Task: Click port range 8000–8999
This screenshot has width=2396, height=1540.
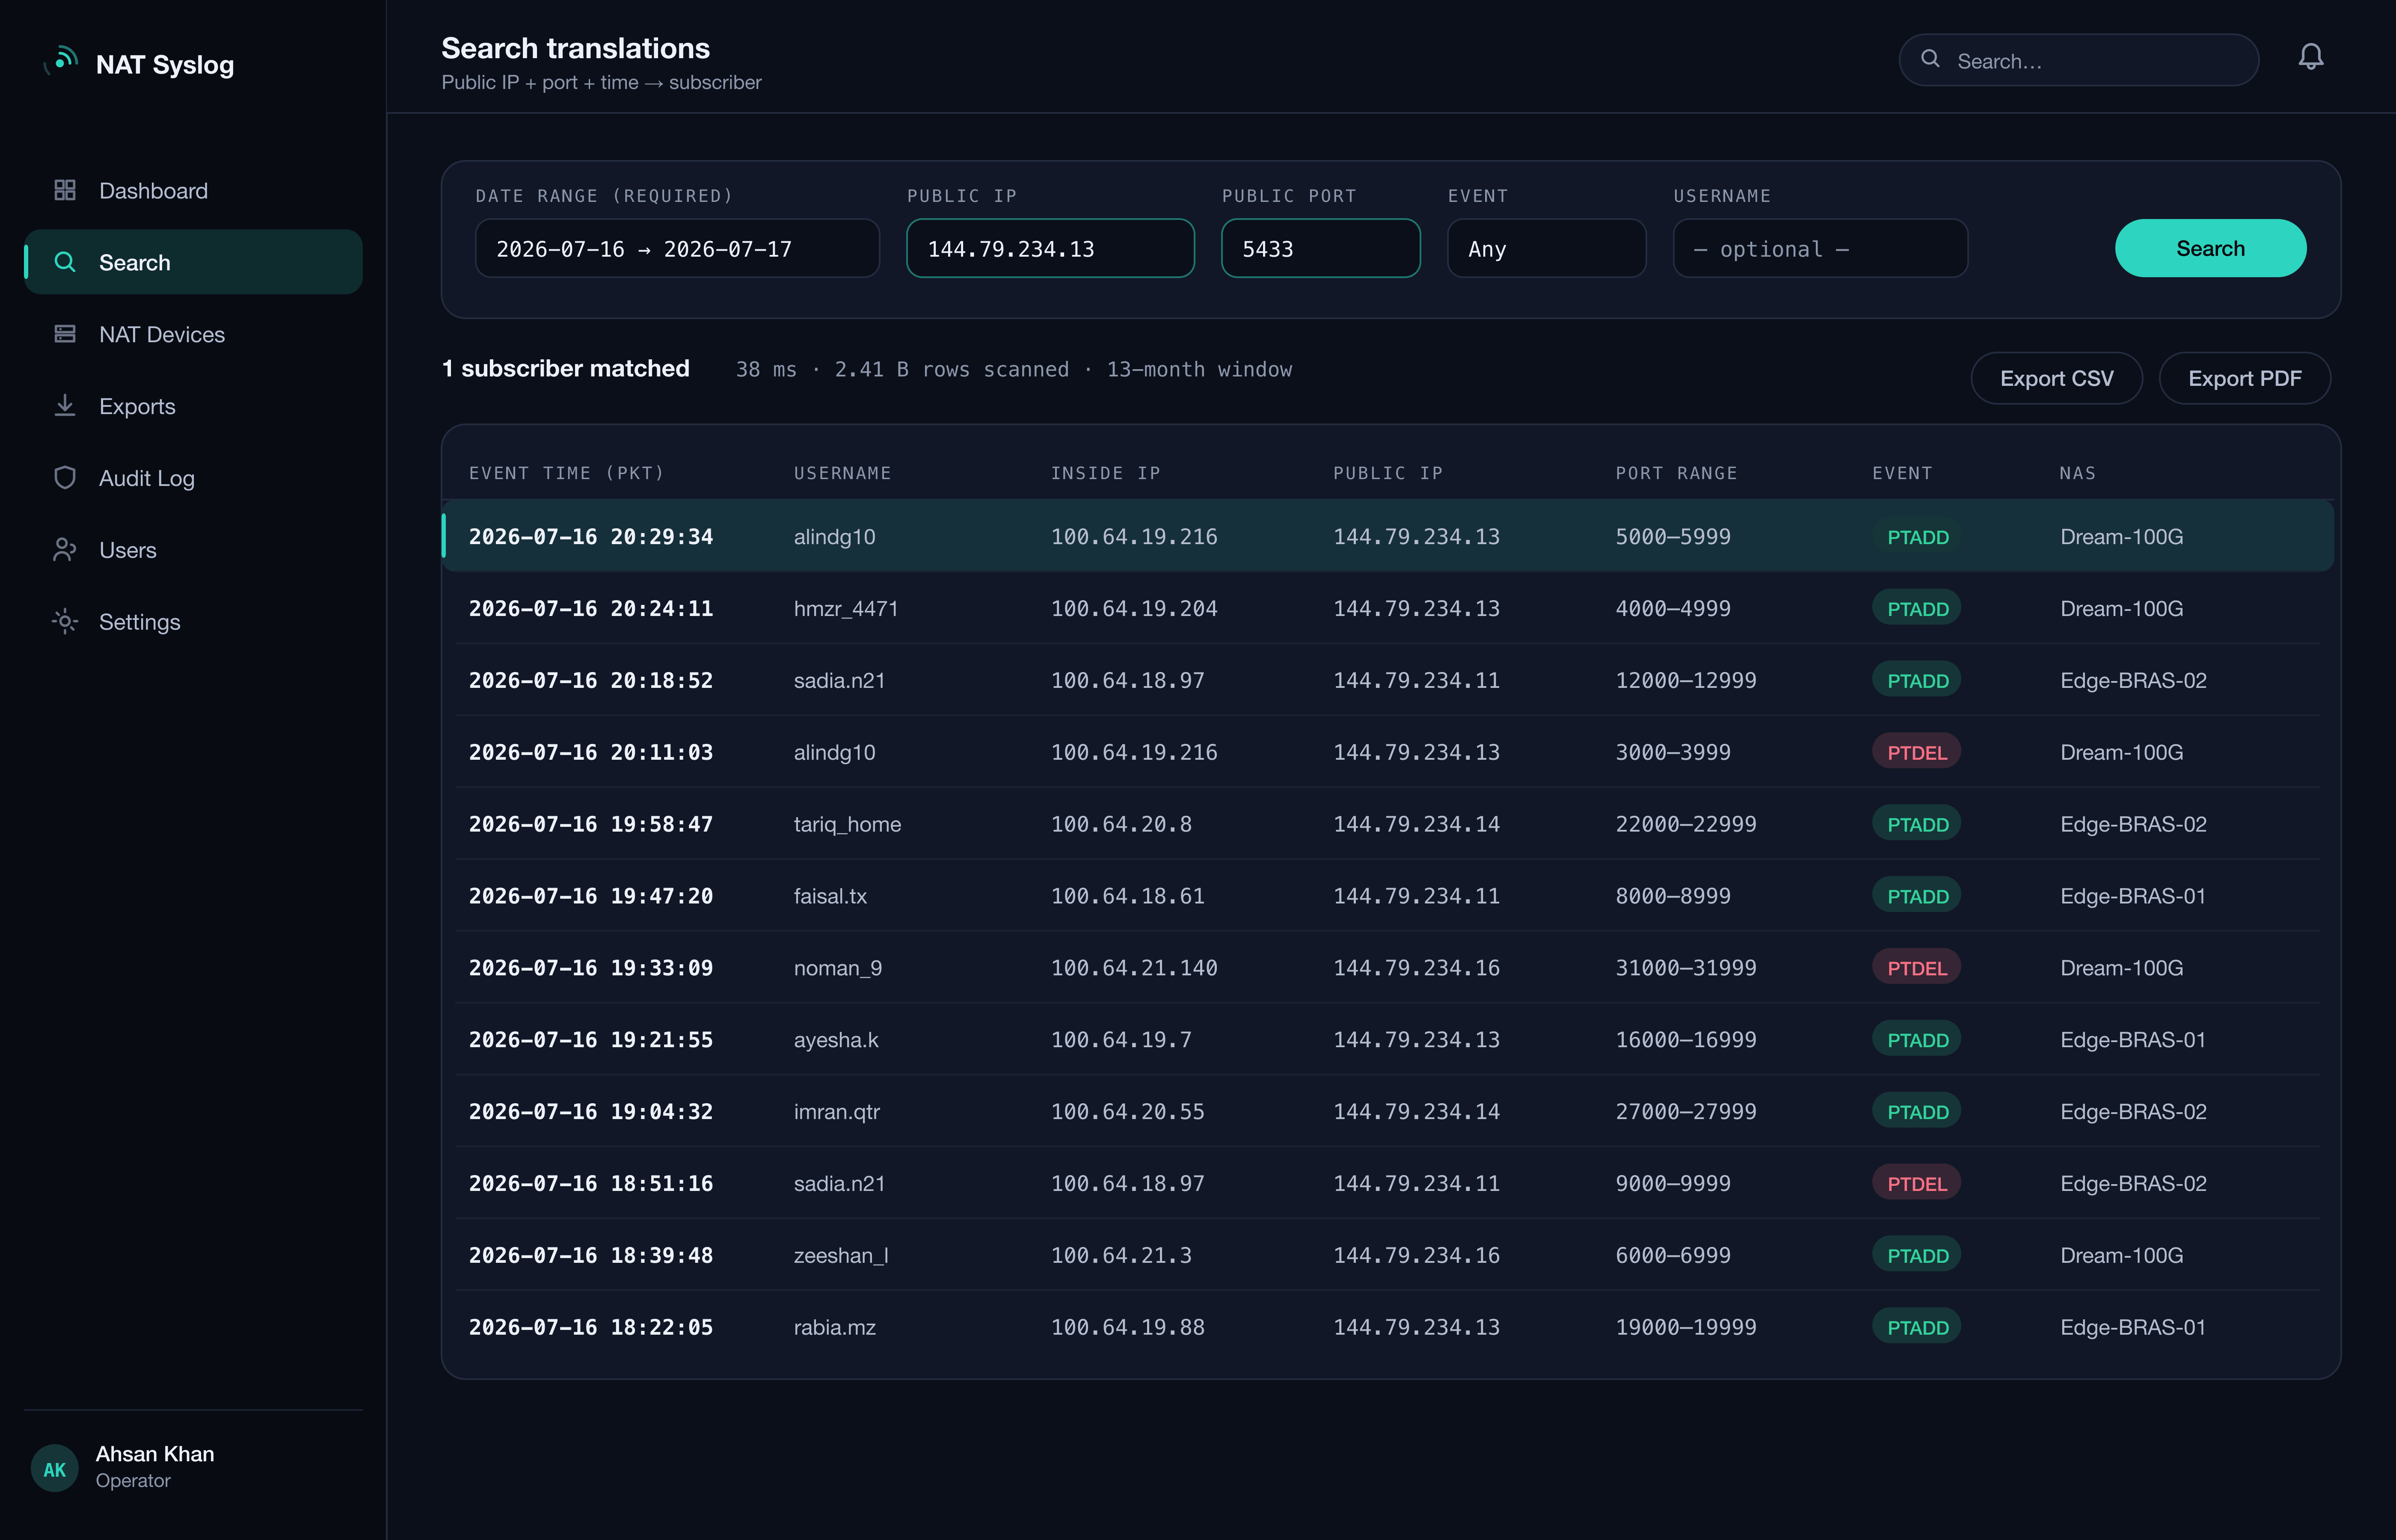Action: (x=1673, y=896)
